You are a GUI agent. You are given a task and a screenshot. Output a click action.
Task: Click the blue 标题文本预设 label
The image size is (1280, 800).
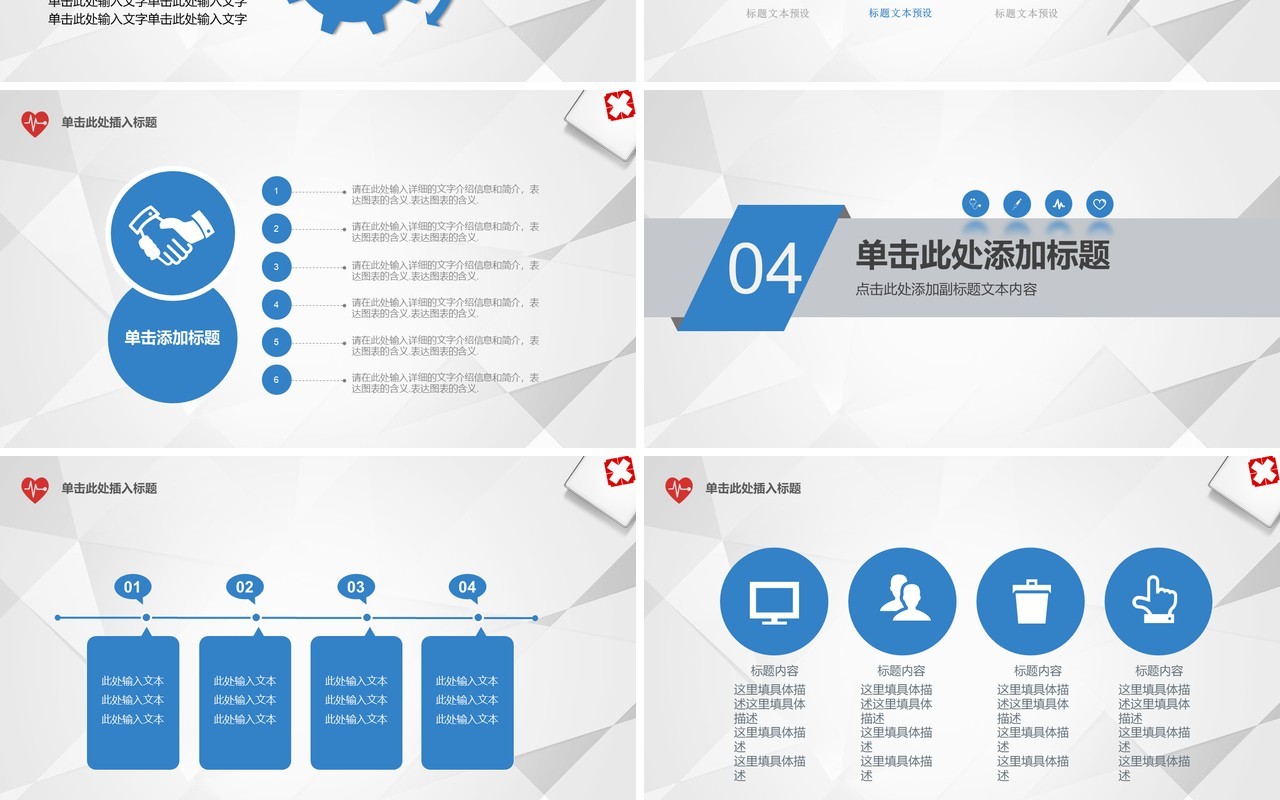900,14
